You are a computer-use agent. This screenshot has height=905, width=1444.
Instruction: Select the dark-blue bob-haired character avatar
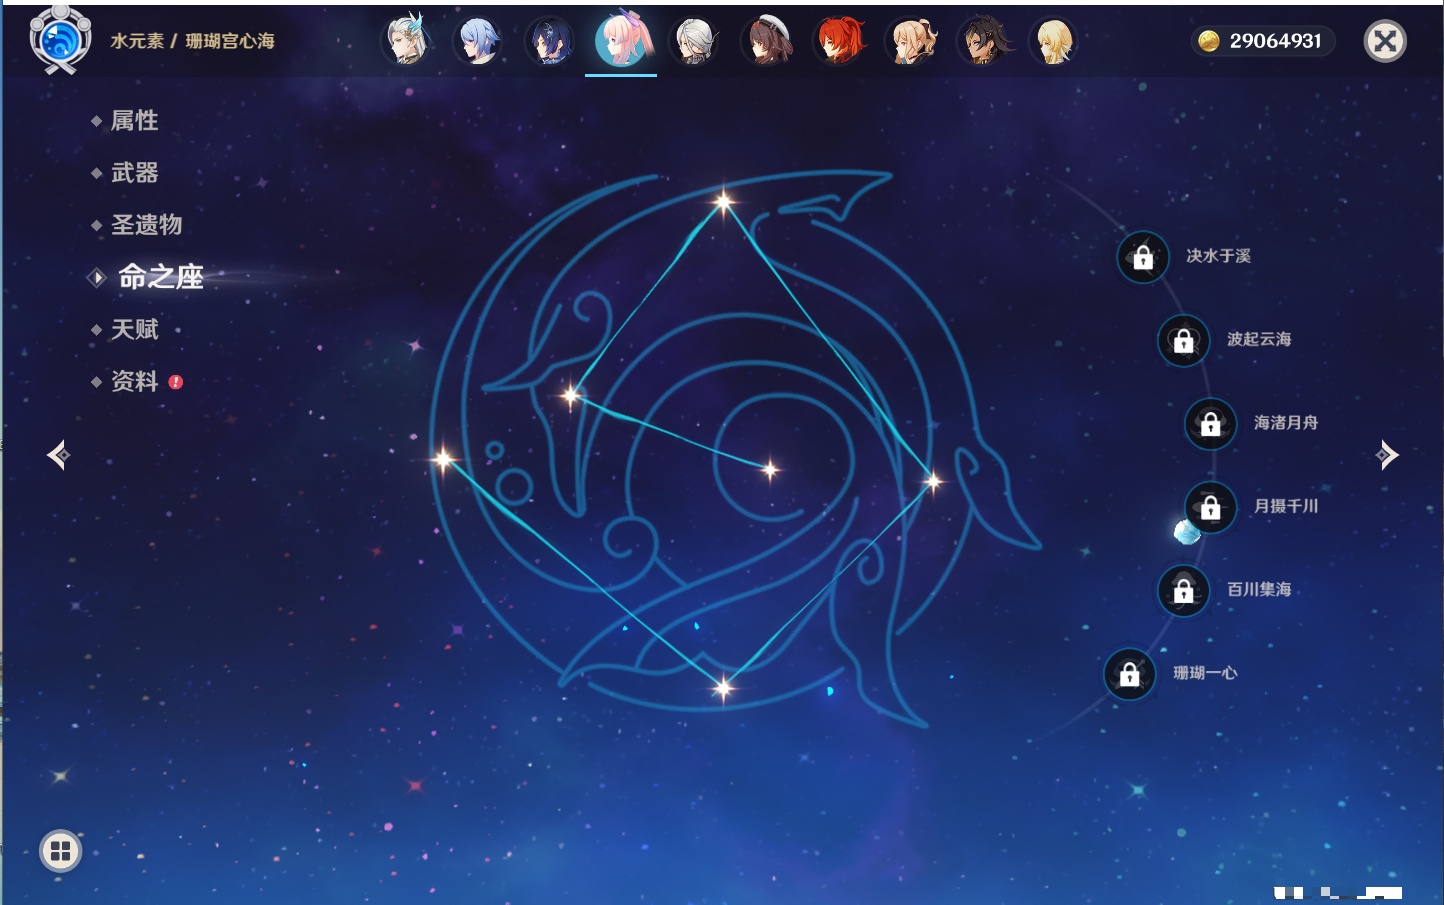point(550,41)
